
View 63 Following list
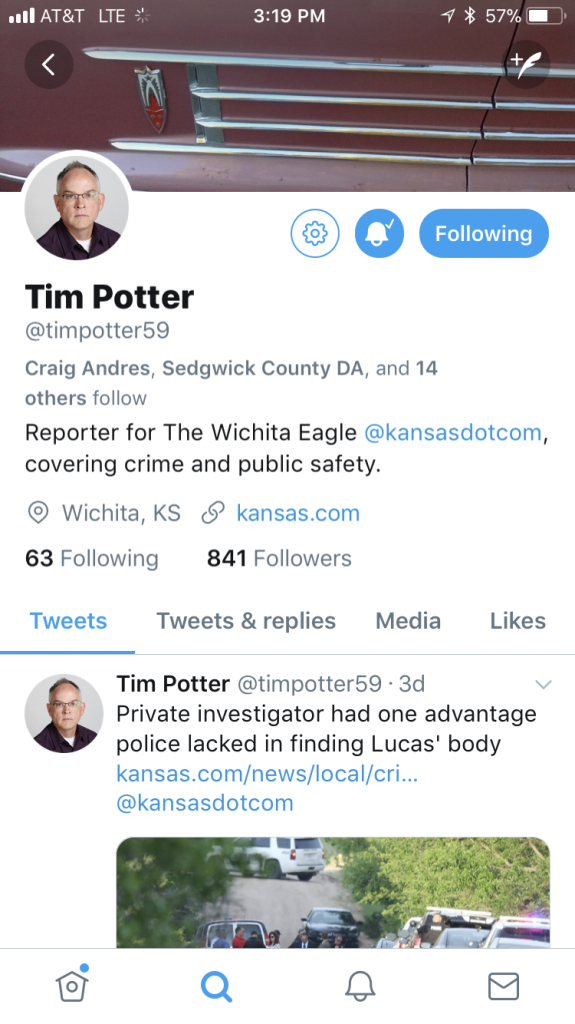91,558
